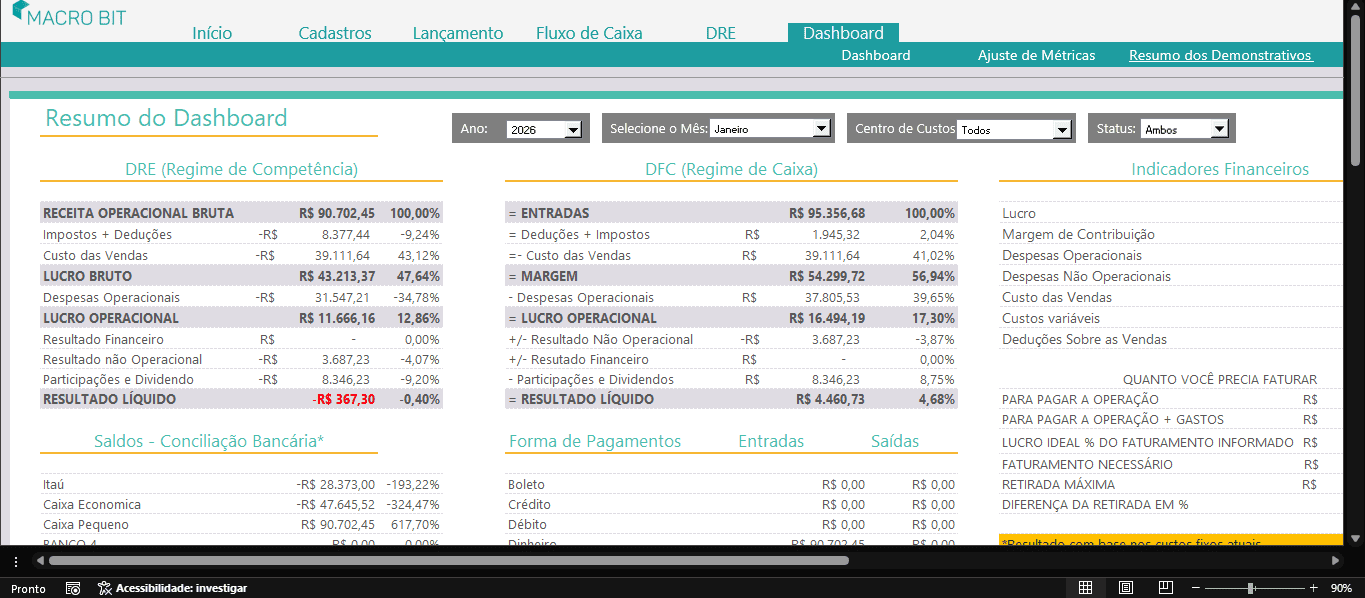
Task: Click LUCRO IDEAL % DO FATURAMENTO INFORMADO
Action: [1147, 442]
